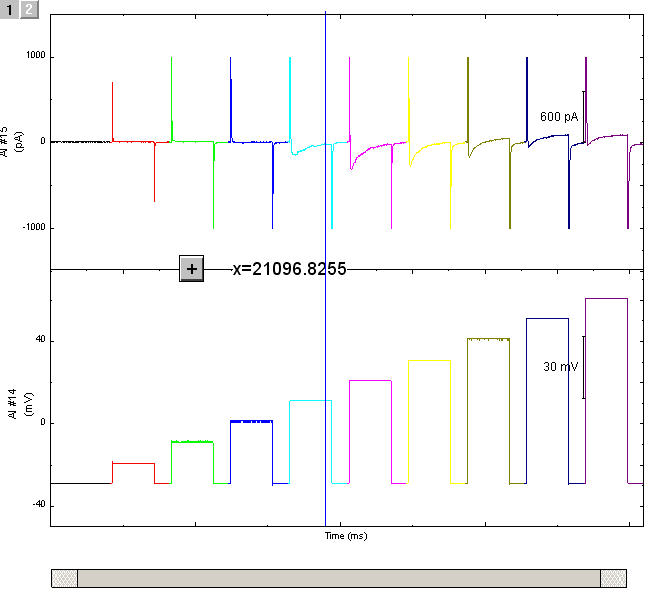652x593 pixels.
Task: Select the magenta voltage step plateau
Action: (370, 381)
